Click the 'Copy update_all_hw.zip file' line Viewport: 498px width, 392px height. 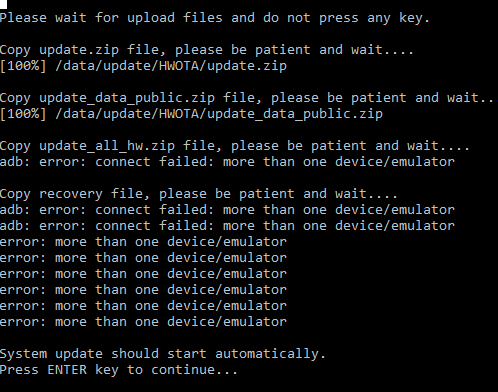pos(235,146)
